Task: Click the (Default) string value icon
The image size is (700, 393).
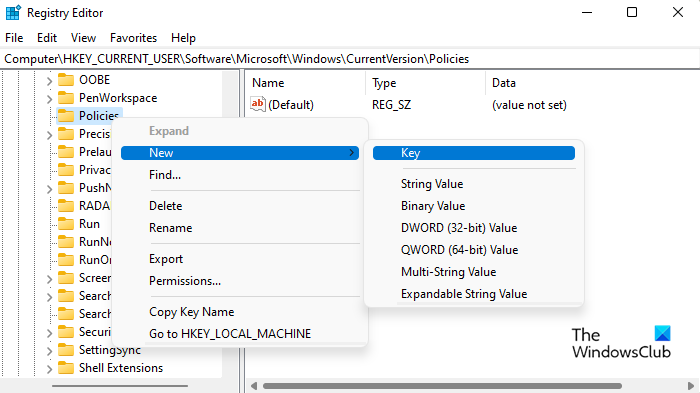Action: 258,105
